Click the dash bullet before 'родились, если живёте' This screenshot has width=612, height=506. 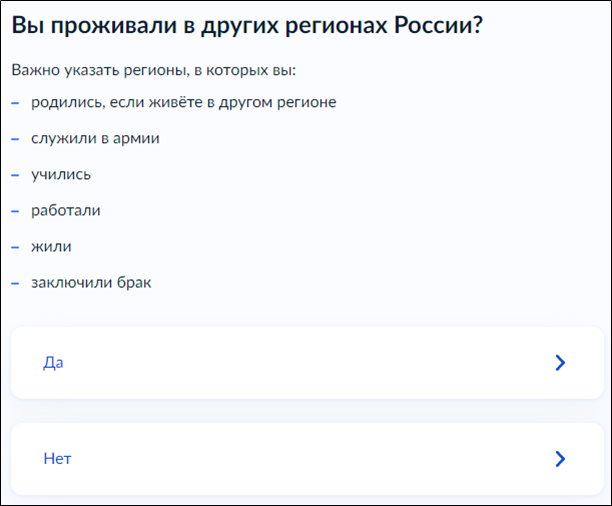point(16,103)
